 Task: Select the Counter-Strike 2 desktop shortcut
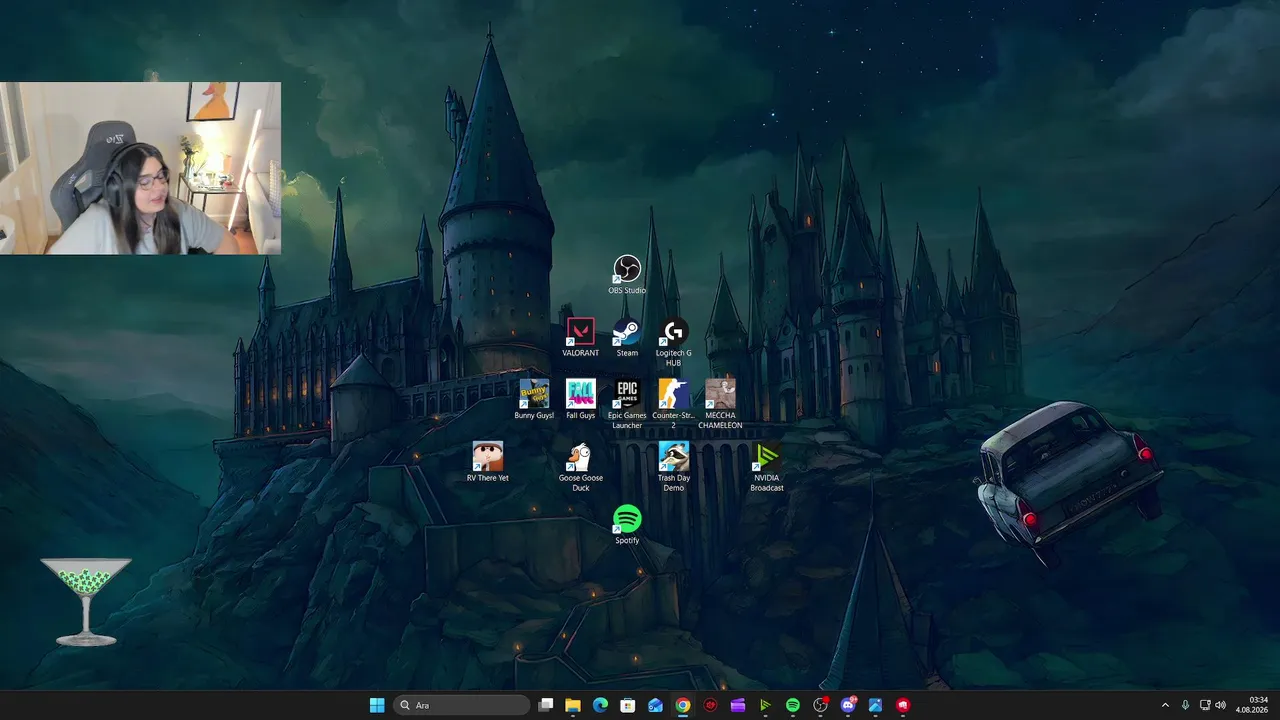click(x=674, y=404)
